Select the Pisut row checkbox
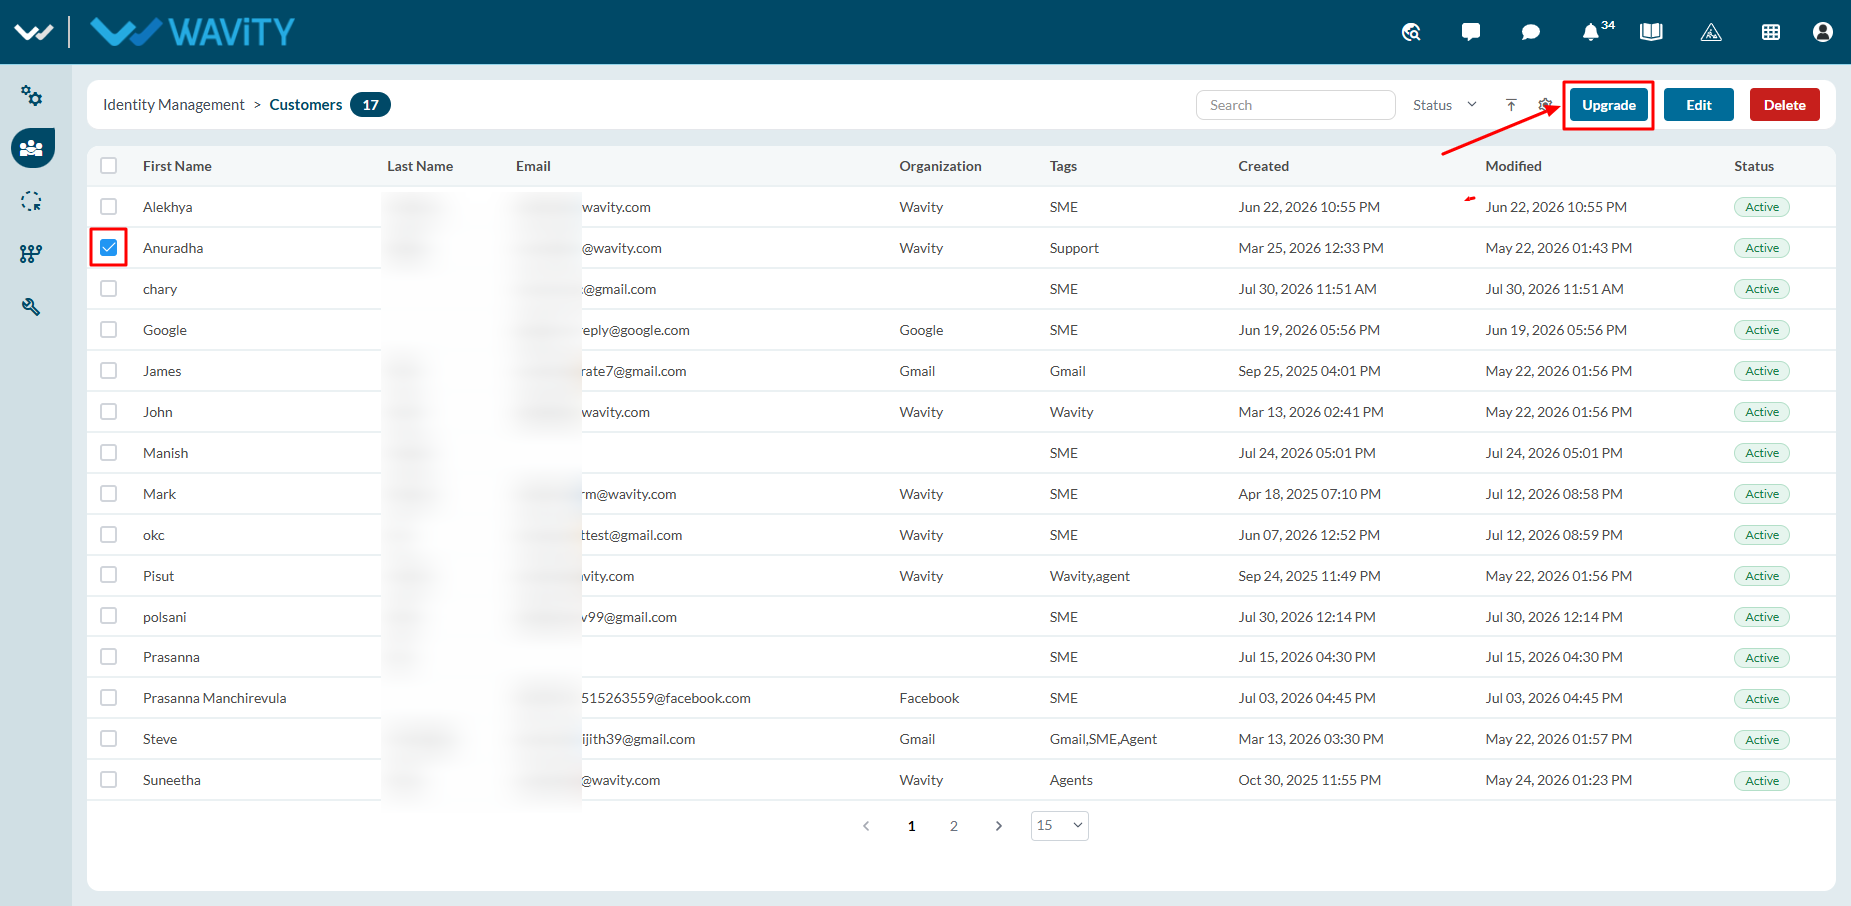The width and height of the screenshot is (1851, 906). tap(109, 576)
